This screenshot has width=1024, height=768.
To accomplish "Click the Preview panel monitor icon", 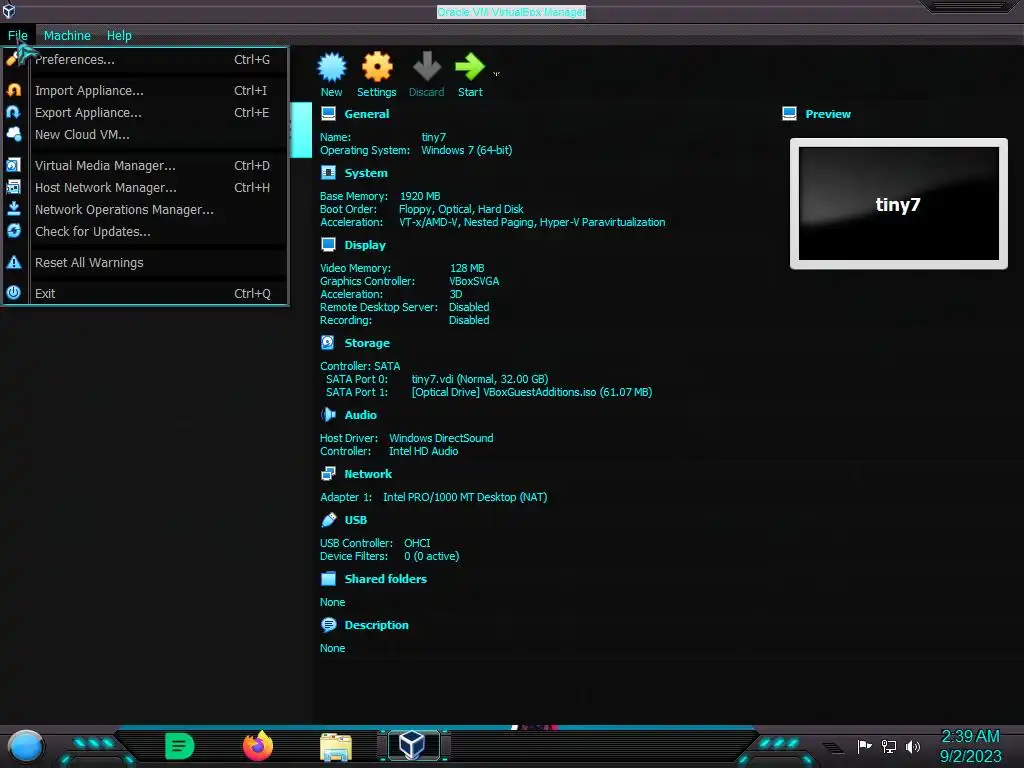I will (x=790, y=114).
